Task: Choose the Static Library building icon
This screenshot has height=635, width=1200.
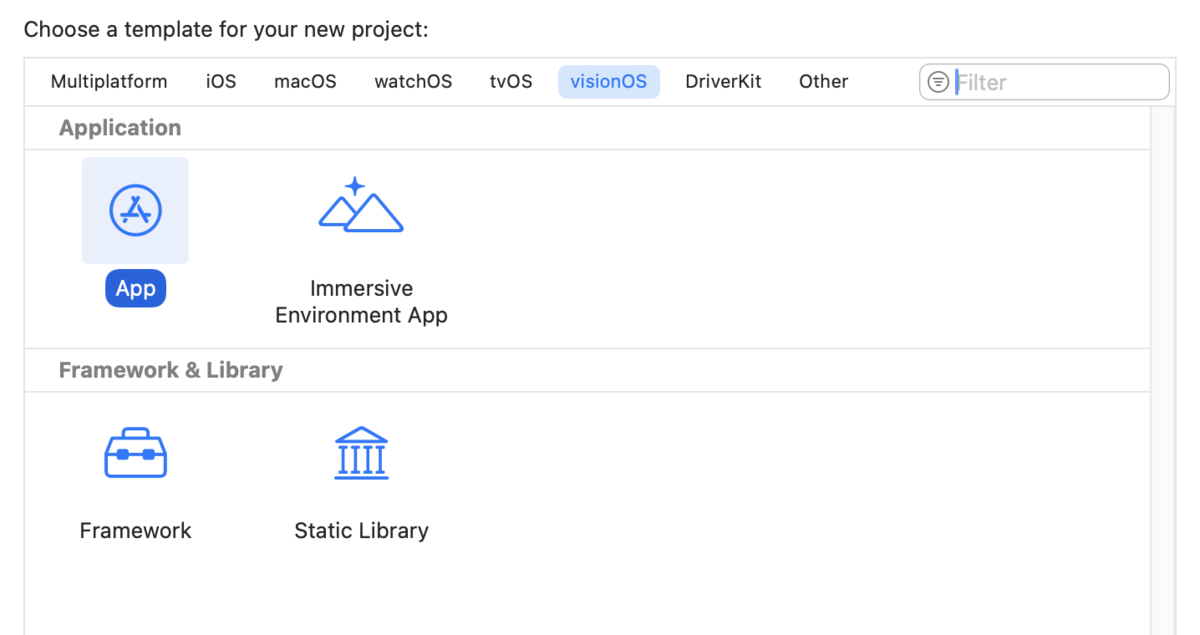Action: coord(361,453)
